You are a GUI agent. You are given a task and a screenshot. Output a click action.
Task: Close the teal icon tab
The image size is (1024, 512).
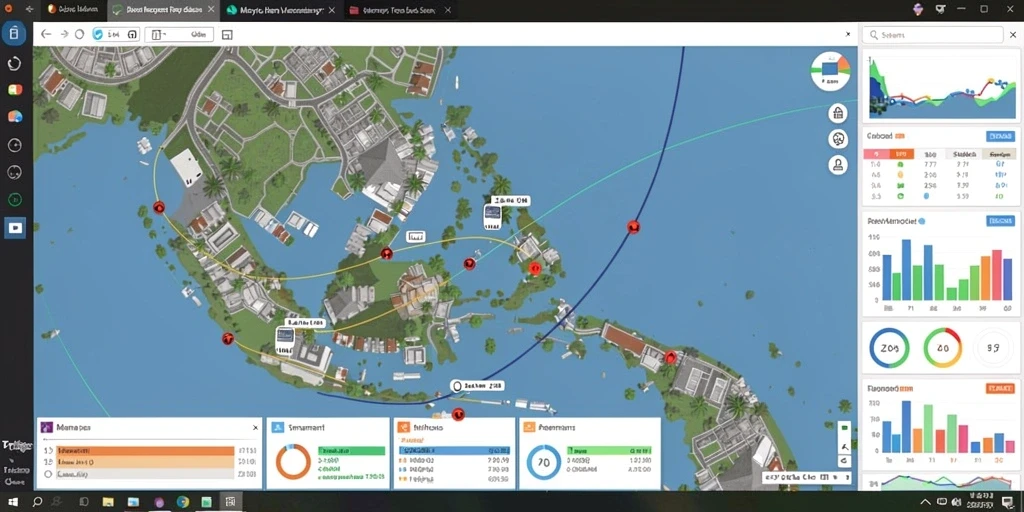pyautogui.click(x=331, y=10)
